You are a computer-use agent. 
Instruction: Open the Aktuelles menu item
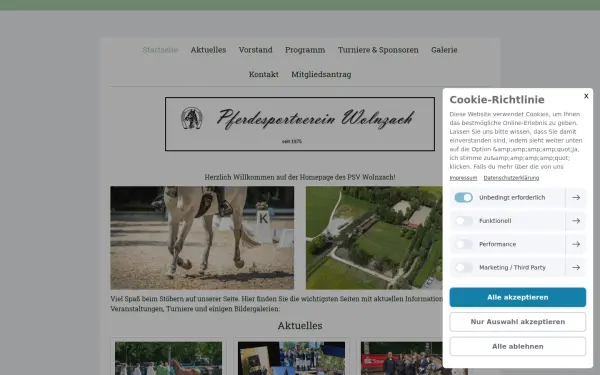pos(208,50)
